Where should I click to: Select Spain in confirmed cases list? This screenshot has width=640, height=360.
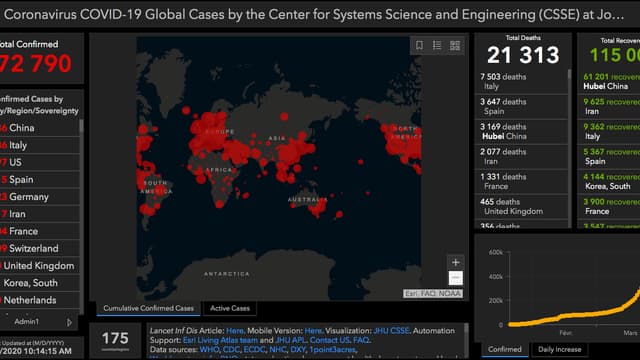(40, 180)
